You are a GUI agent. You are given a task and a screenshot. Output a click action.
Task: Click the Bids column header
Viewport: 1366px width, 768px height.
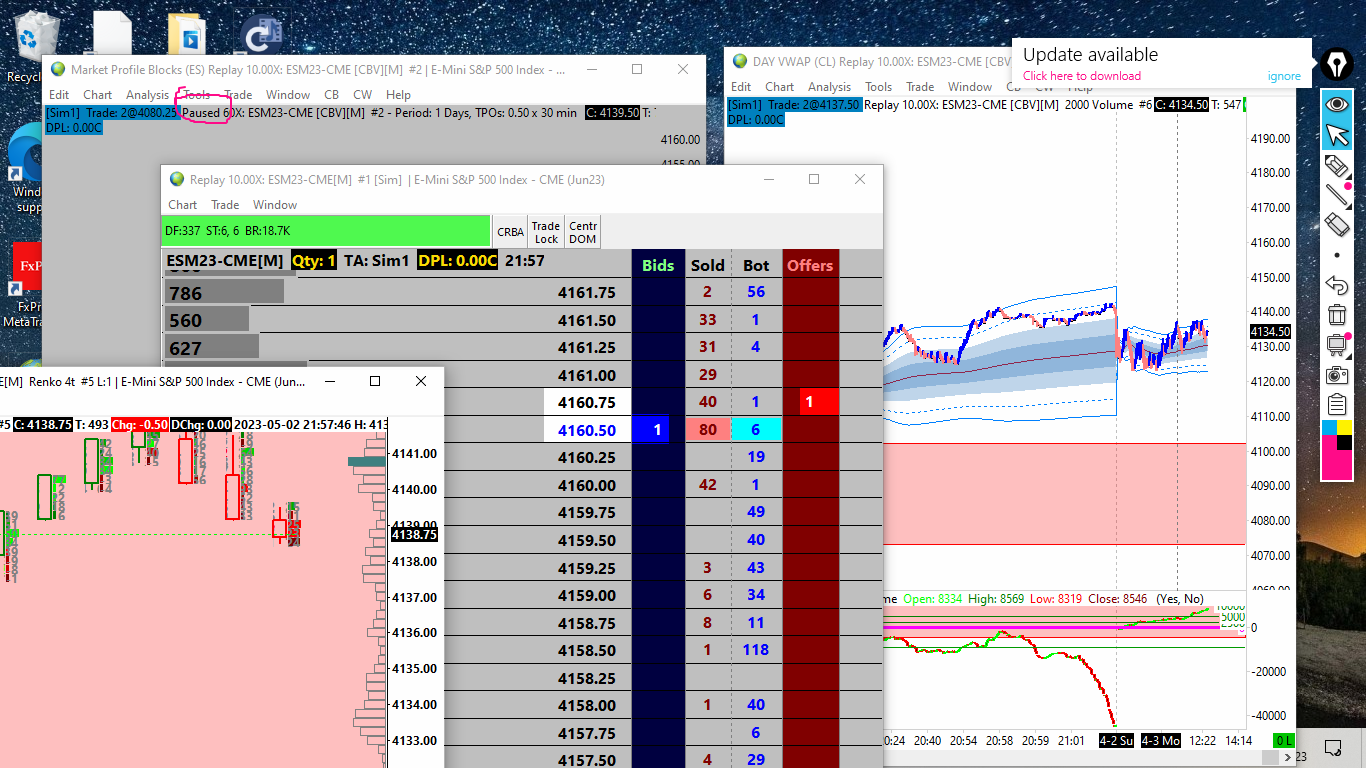tap(658, 265)
